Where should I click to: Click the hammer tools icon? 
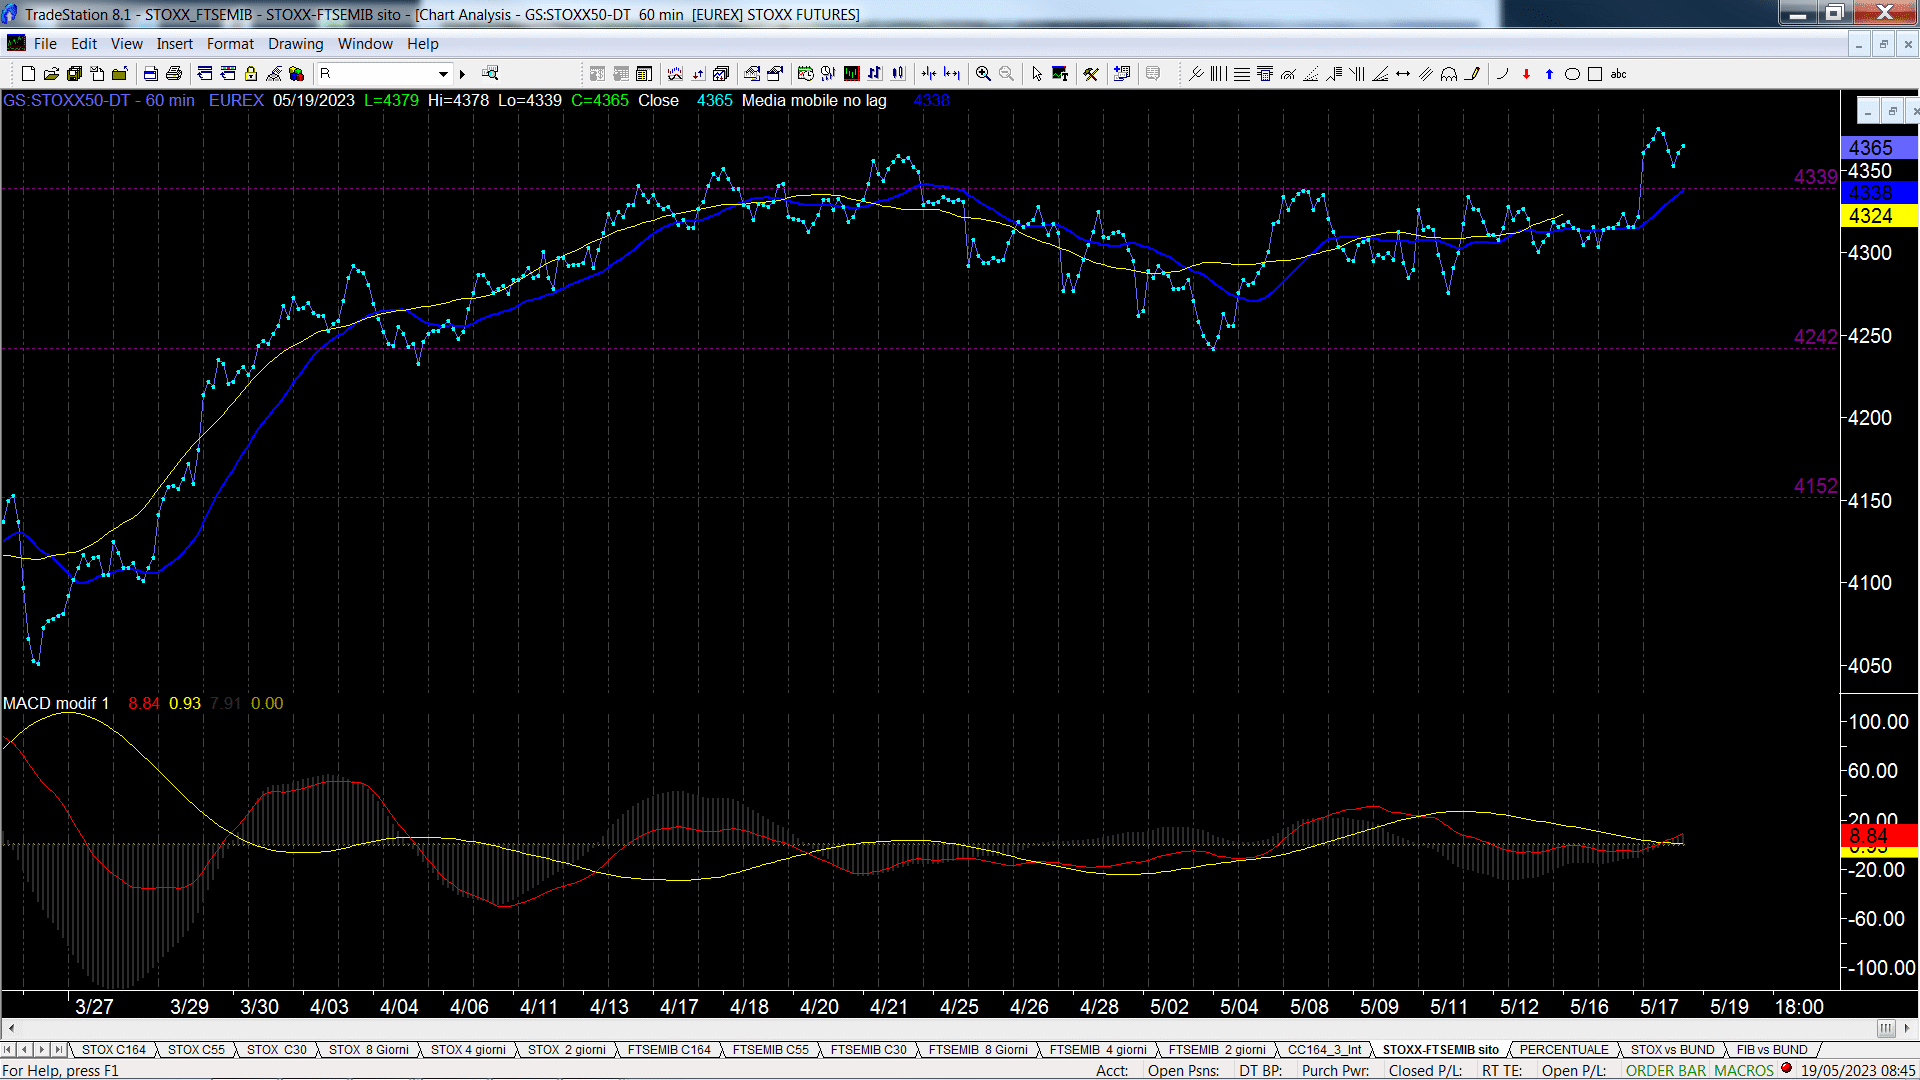1091,74
